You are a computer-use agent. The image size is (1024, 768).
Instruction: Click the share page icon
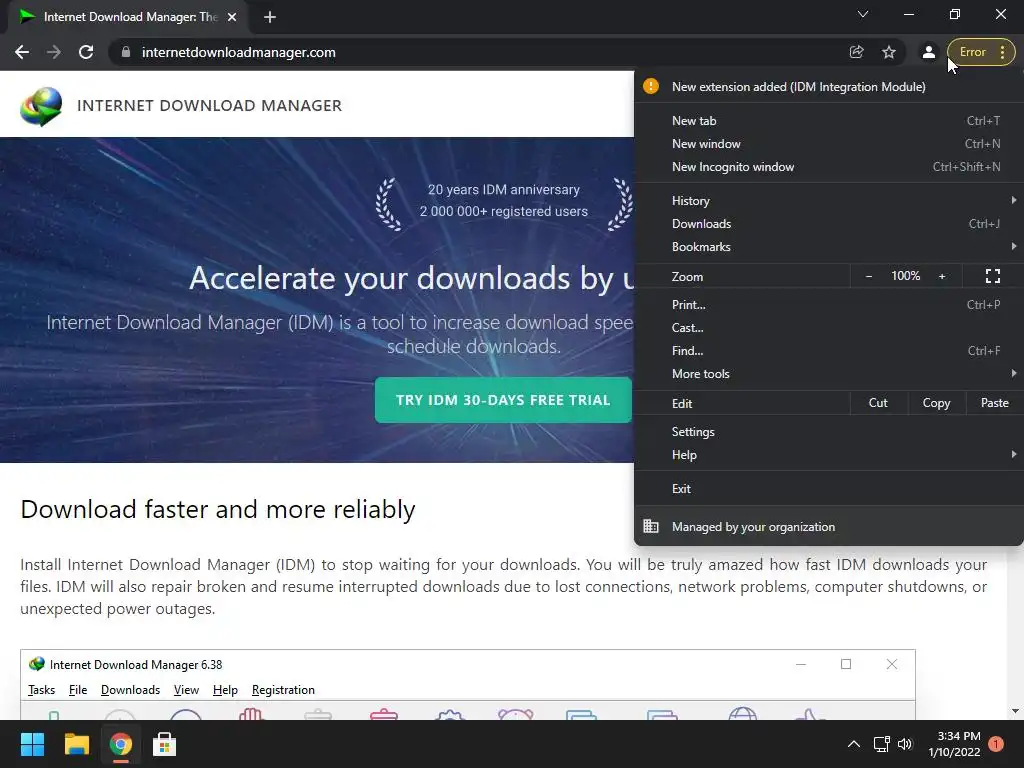[x=856, y=52]
